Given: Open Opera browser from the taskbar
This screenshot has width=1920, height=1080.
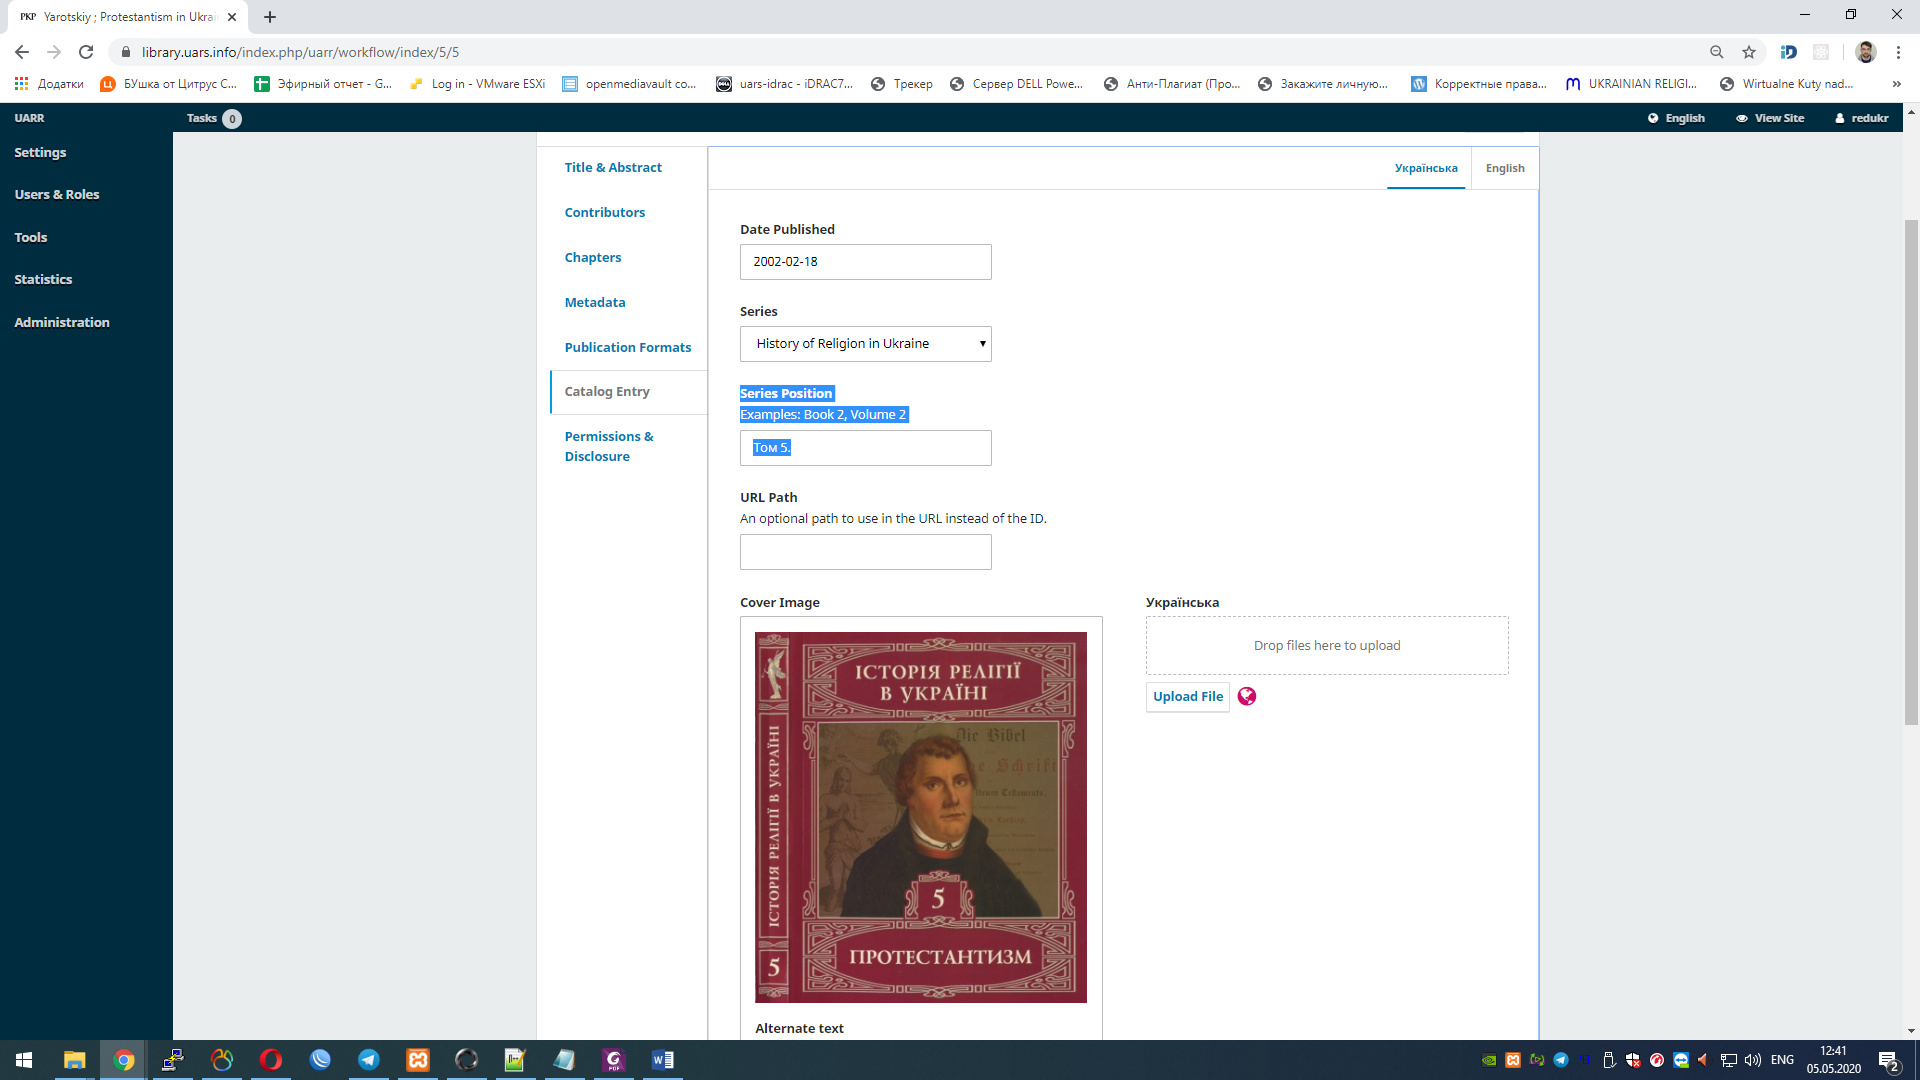Looking at the screenshot, I should point(270,1060).
